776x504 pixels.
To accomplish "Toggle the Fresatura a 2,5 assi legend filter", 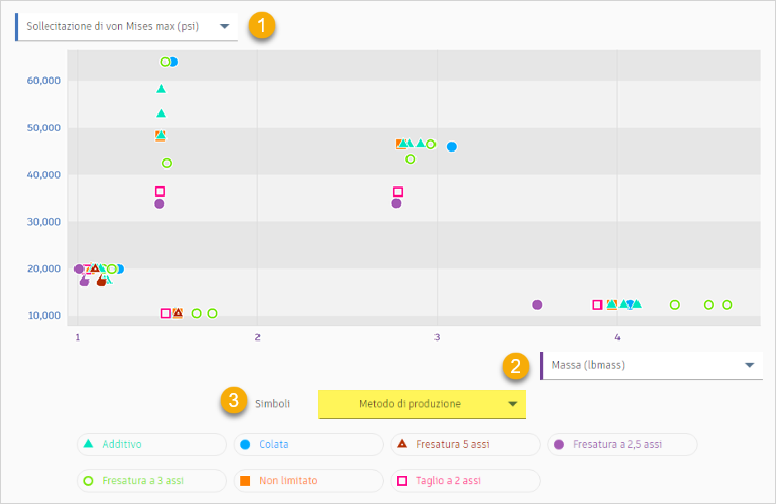I will [x=622, y=445].
